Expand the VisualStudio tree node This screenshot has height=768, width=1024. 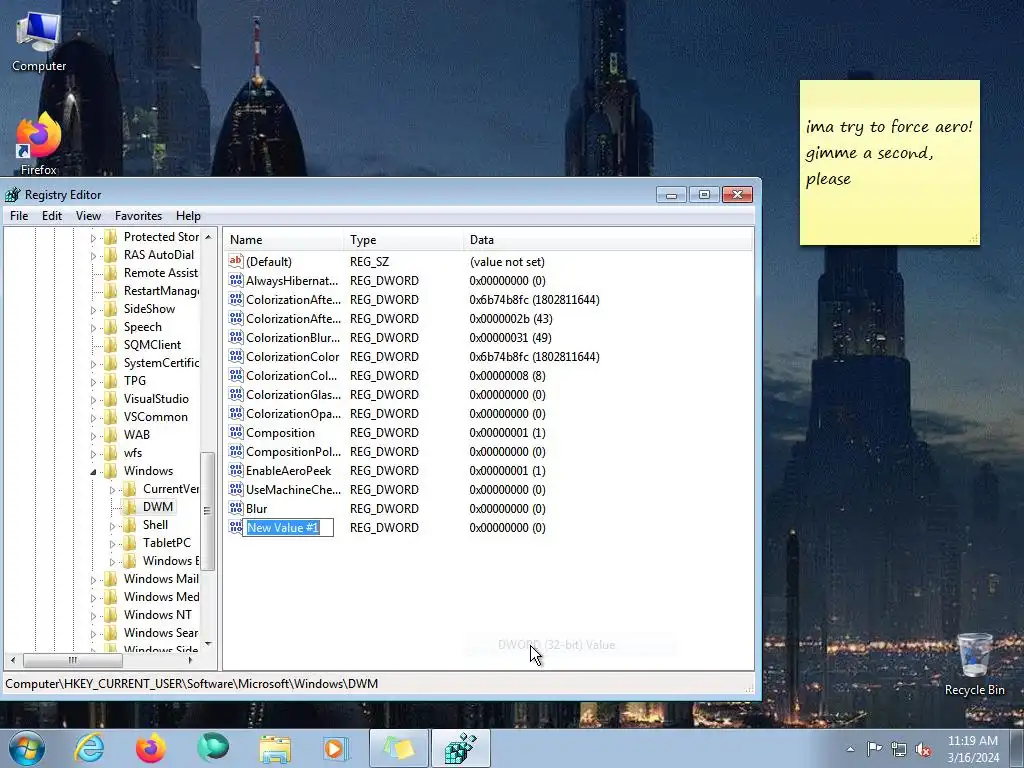[93, 399]
